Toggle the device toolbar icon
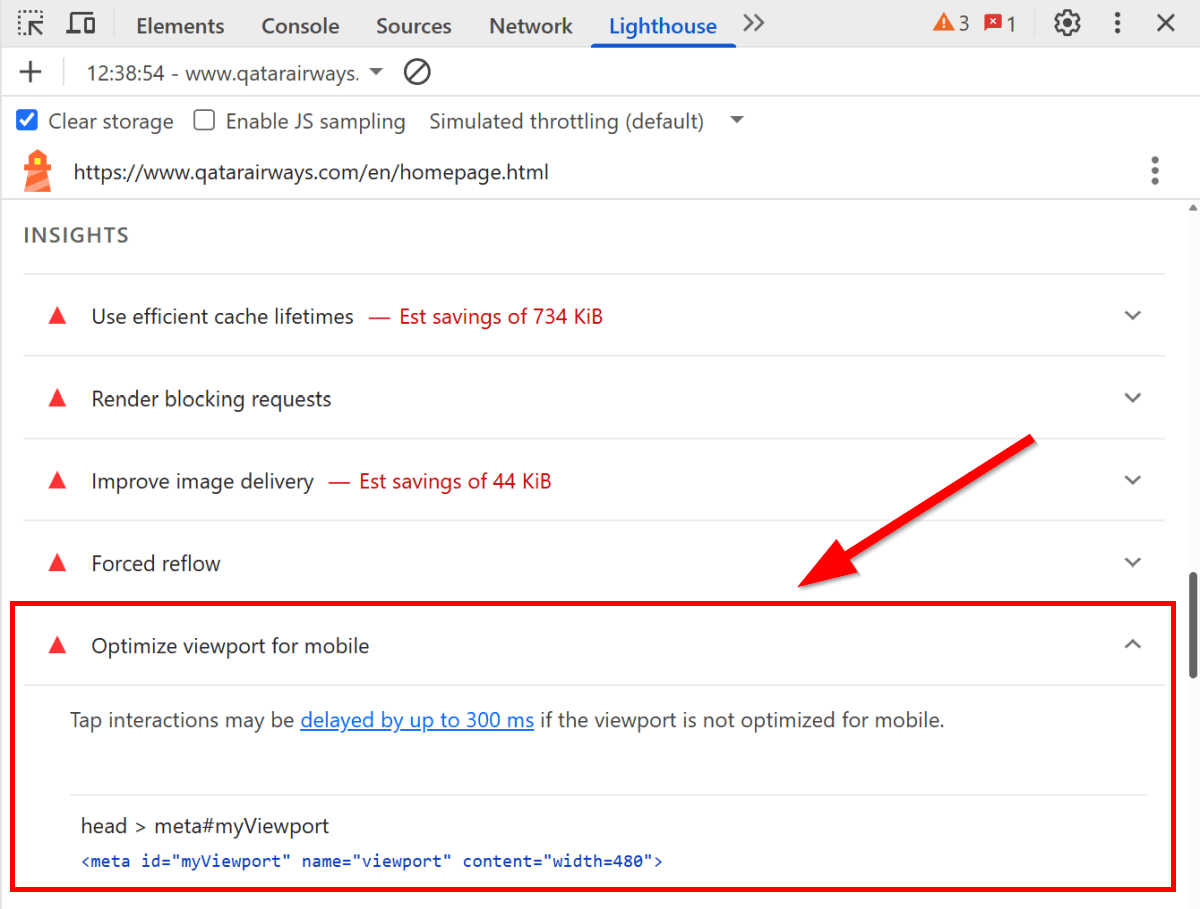The image size is (1200, 909). click(81, 22)
